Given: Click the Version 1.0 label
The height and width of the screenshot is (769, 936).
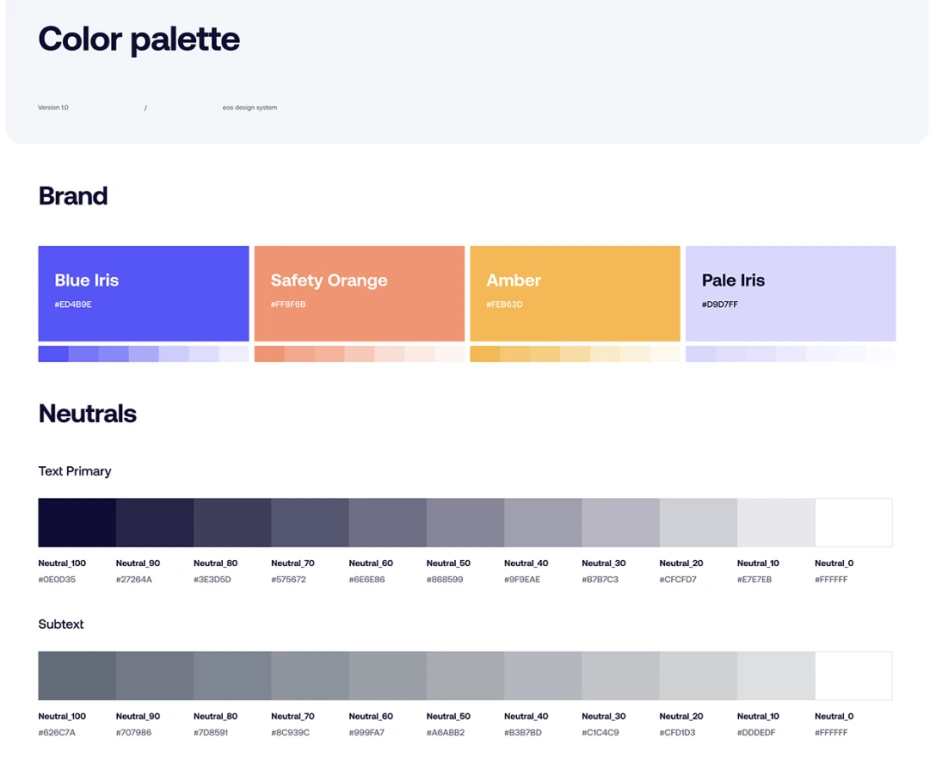Looking at the screenshot, I should pos(54,107).
